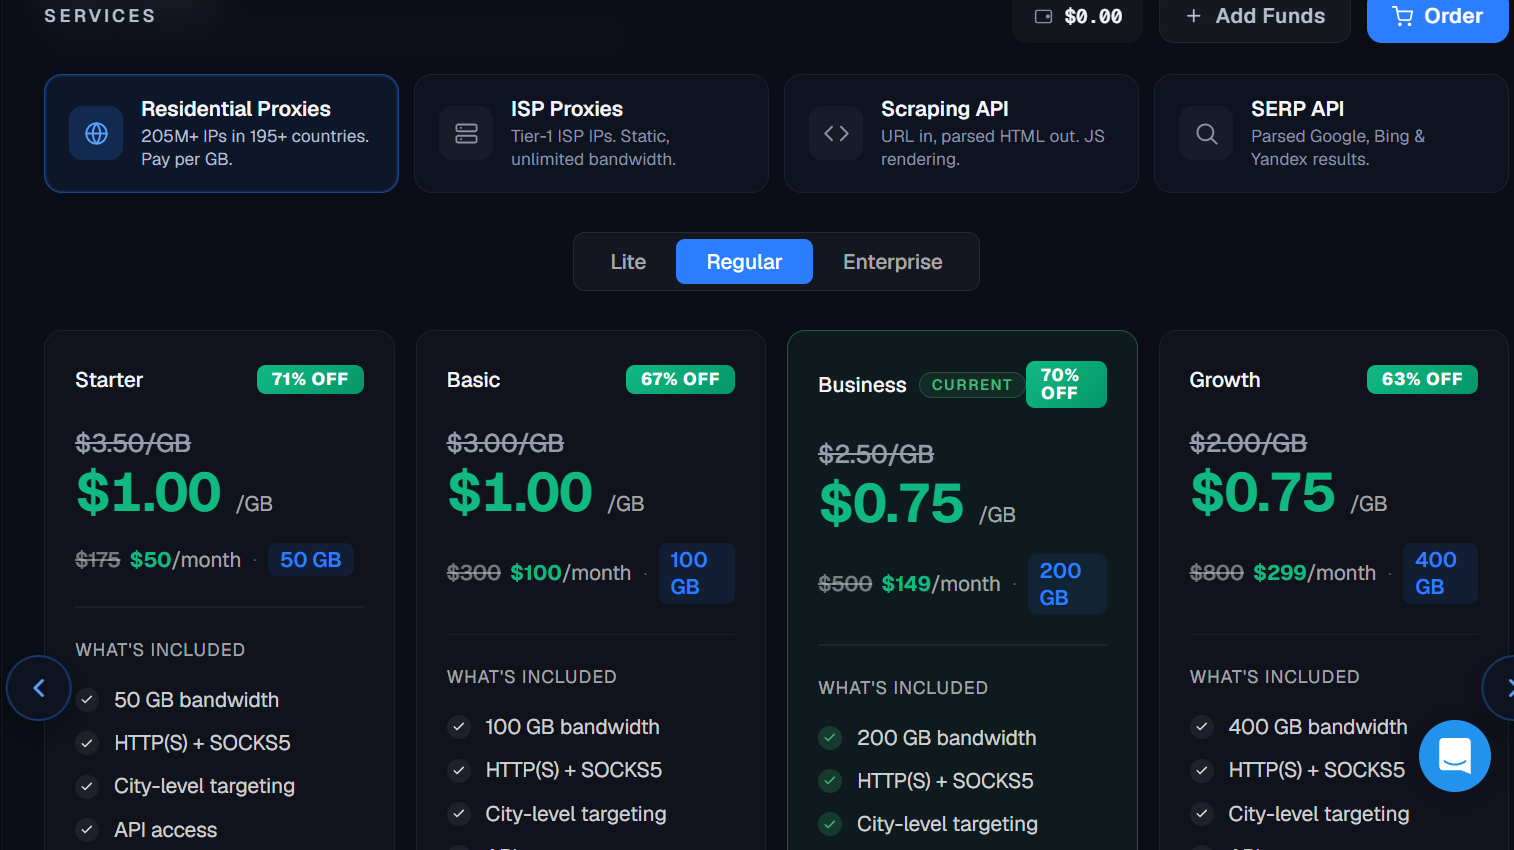The width and height of the screenshot is (1514, 850).
Task: Click the 100 GB tag on Basic
Action: click(696, 573)
